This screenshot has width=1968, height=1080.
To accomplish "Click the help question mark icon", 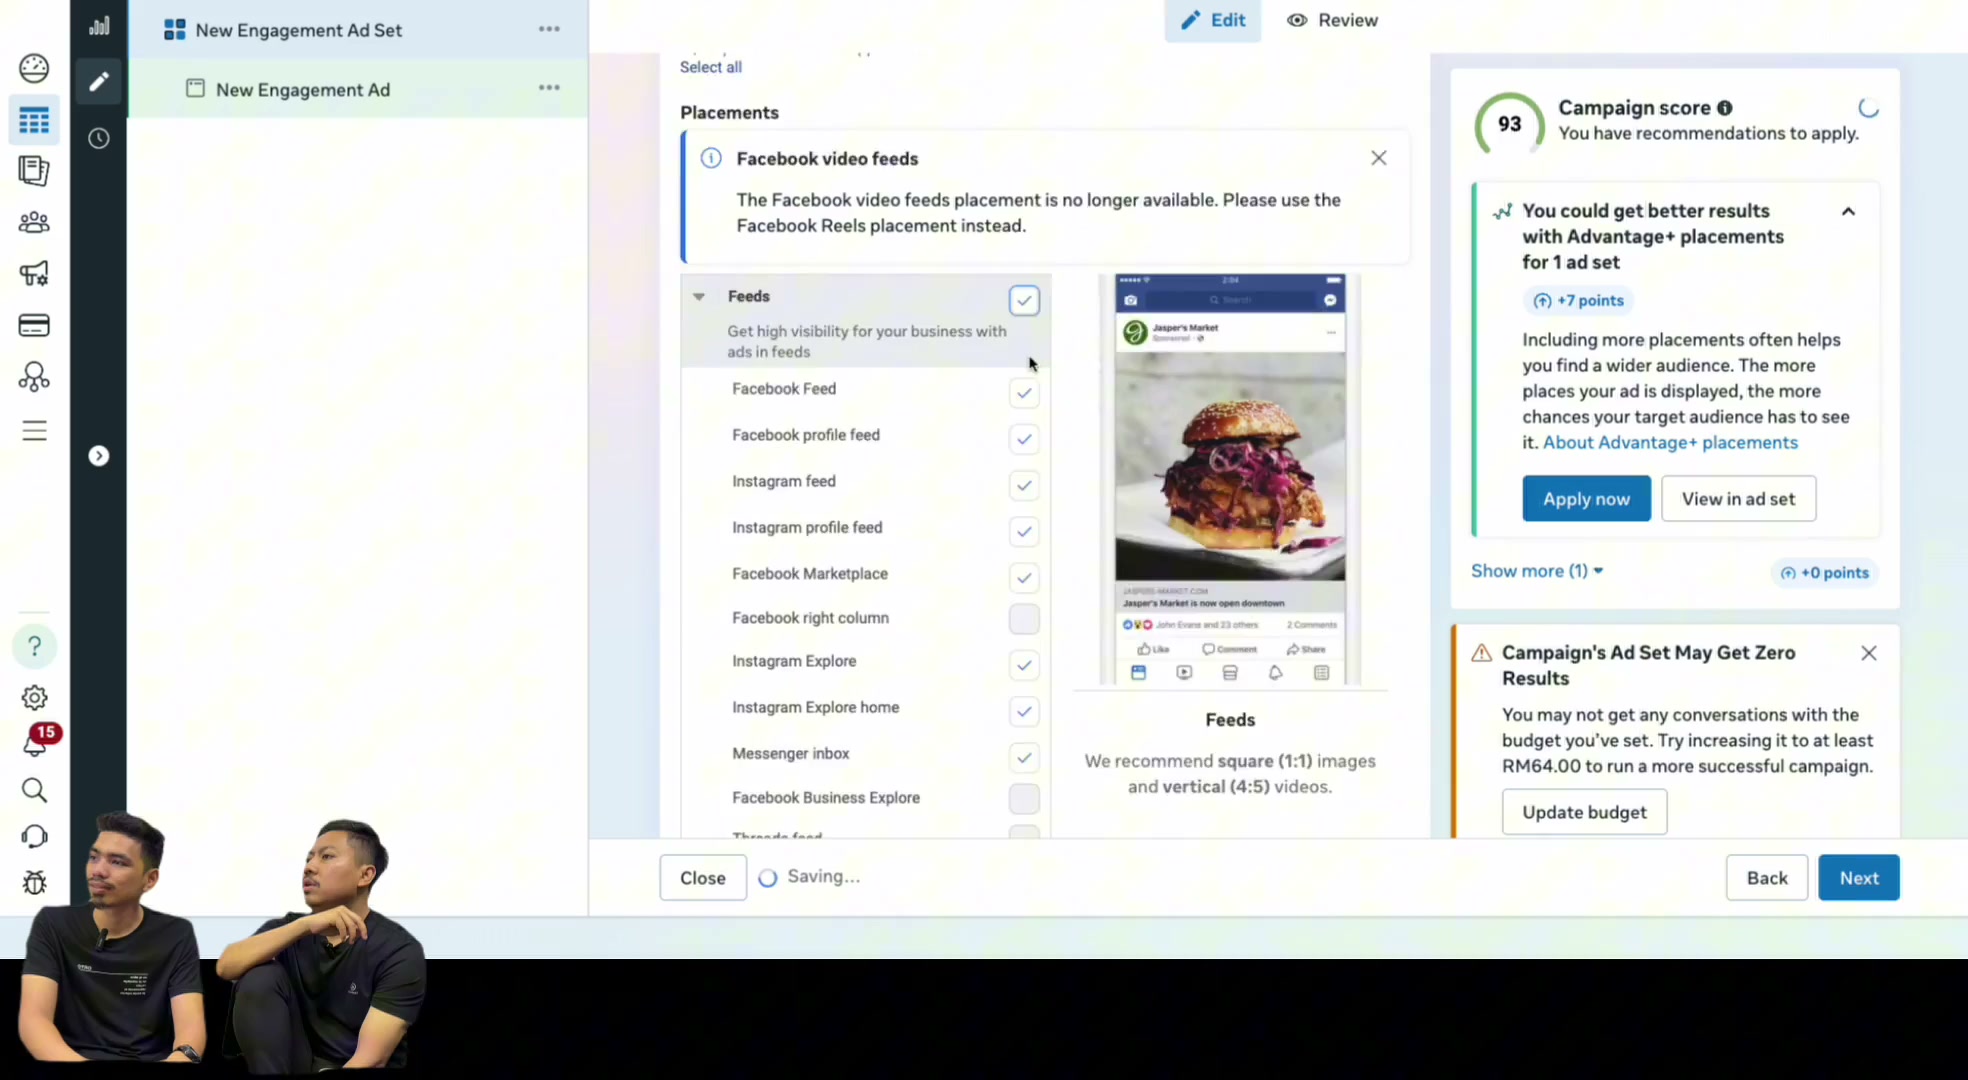I will tap(34, 646).
